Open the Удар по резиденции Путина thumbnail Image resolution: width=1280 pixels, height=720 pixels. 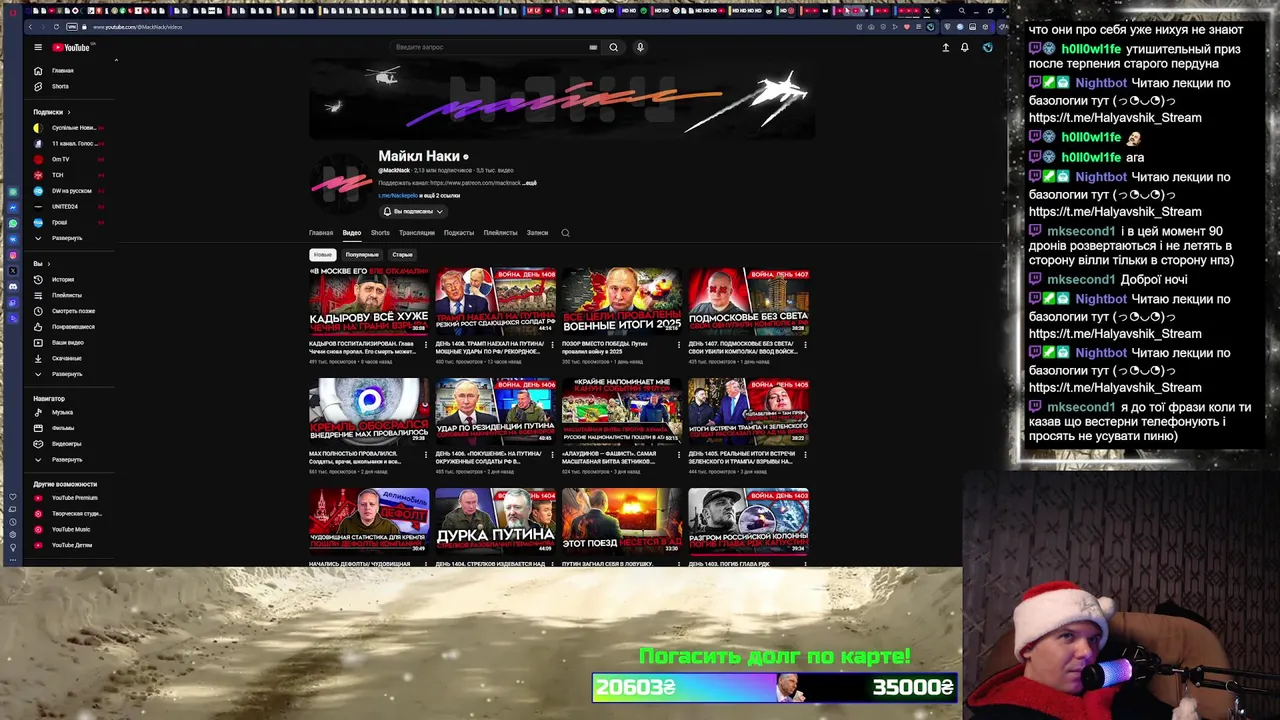tap(495, 411)
